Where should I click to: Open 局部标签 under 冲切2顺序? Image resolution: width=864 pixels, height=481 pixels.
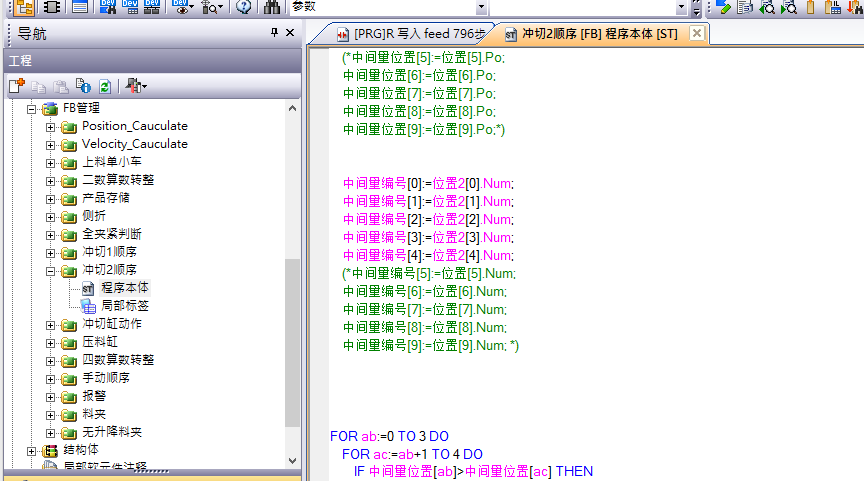(125, 306)
